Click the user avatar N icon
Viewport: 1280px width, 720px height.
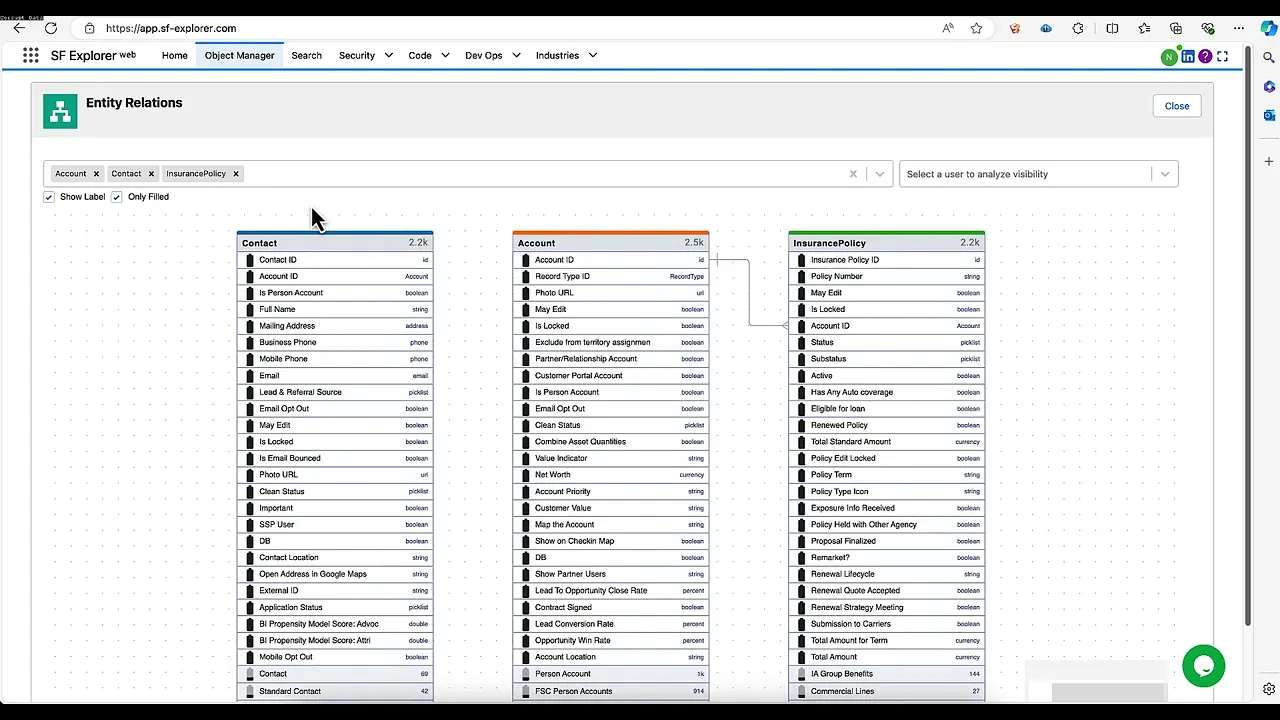1169,57
